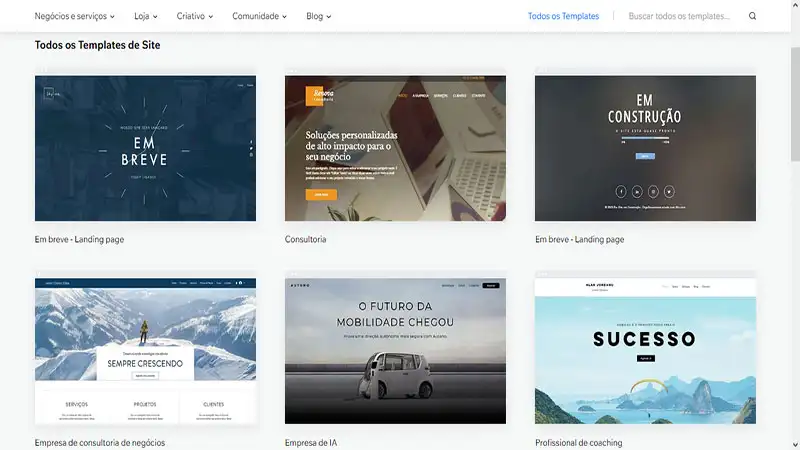Expand the Negócios e serviços menu

[x=74, y=16]
